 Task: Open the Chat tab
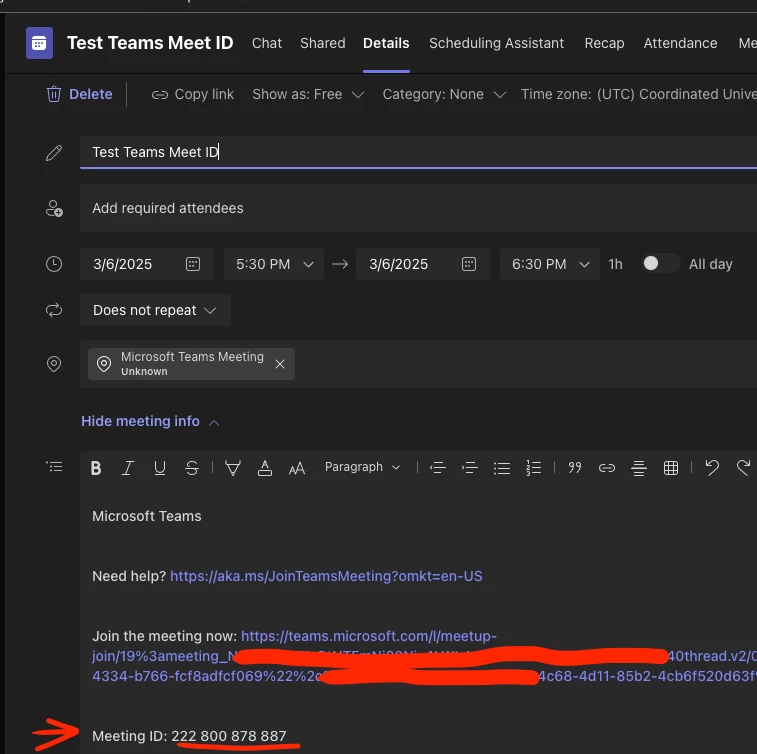266,43
